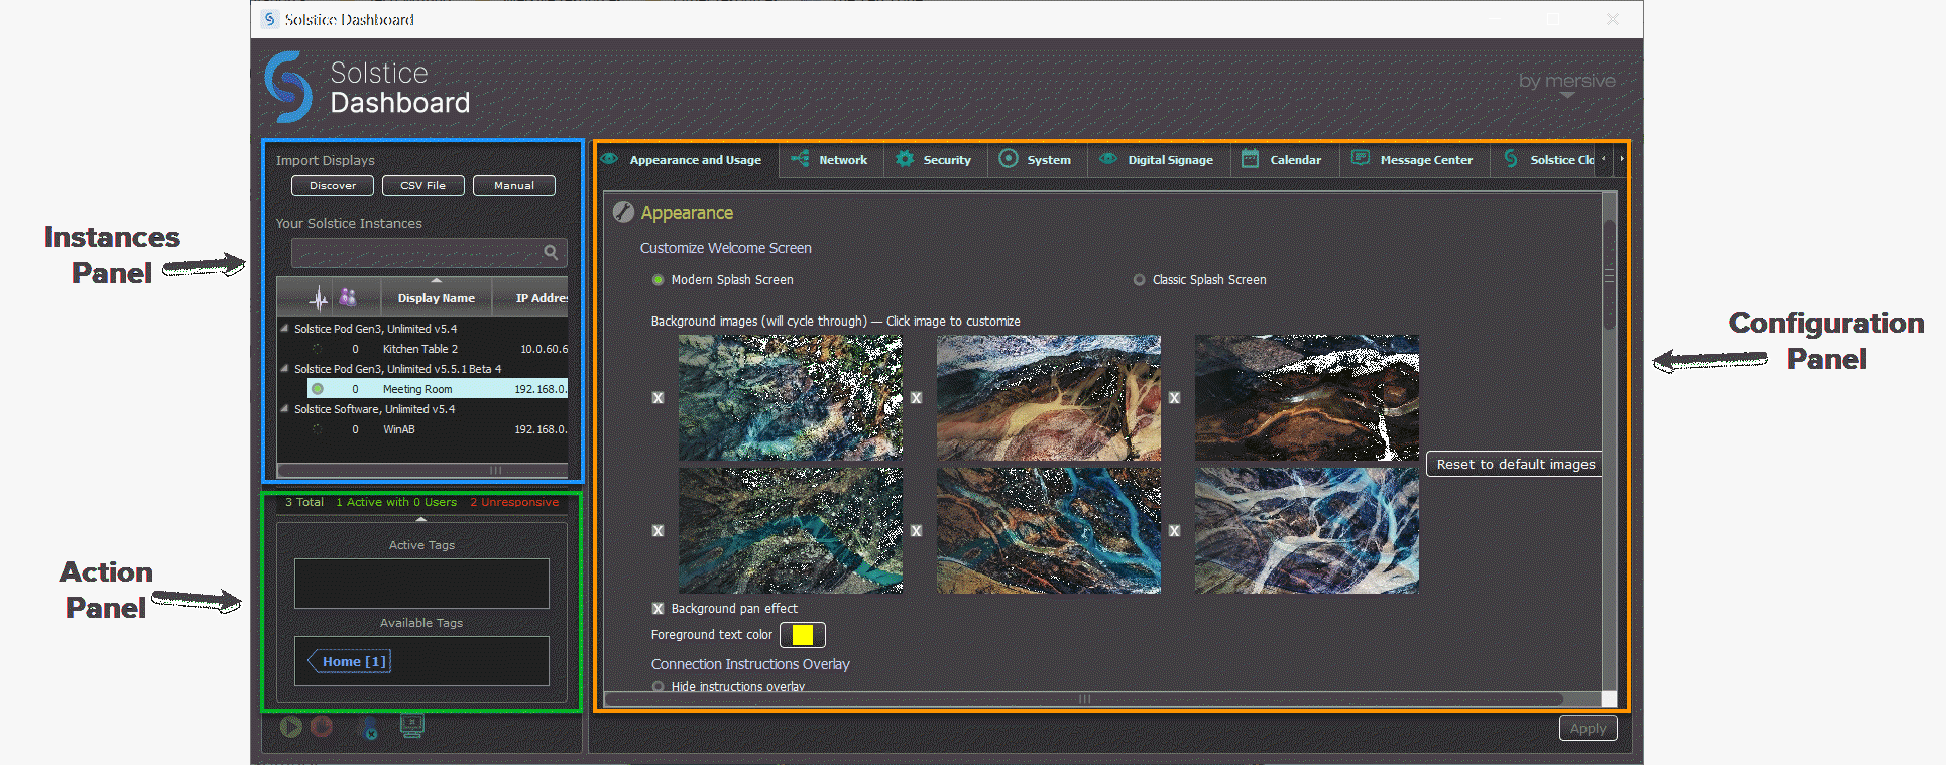Click the tab strip scroll-left arrow
1946x765 pixels.
tap(1604, 158)
